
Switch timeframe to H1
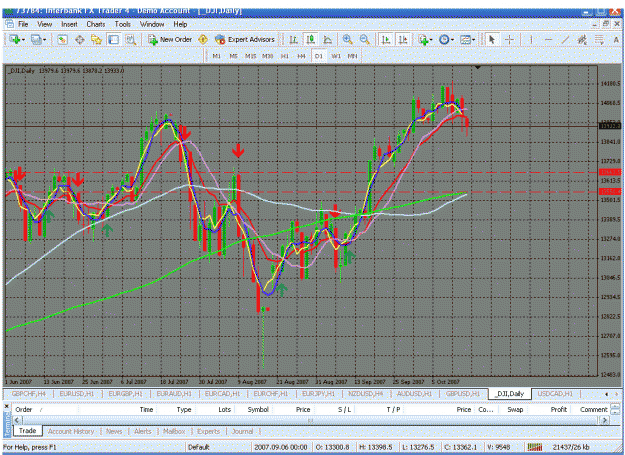pos(285,56)
